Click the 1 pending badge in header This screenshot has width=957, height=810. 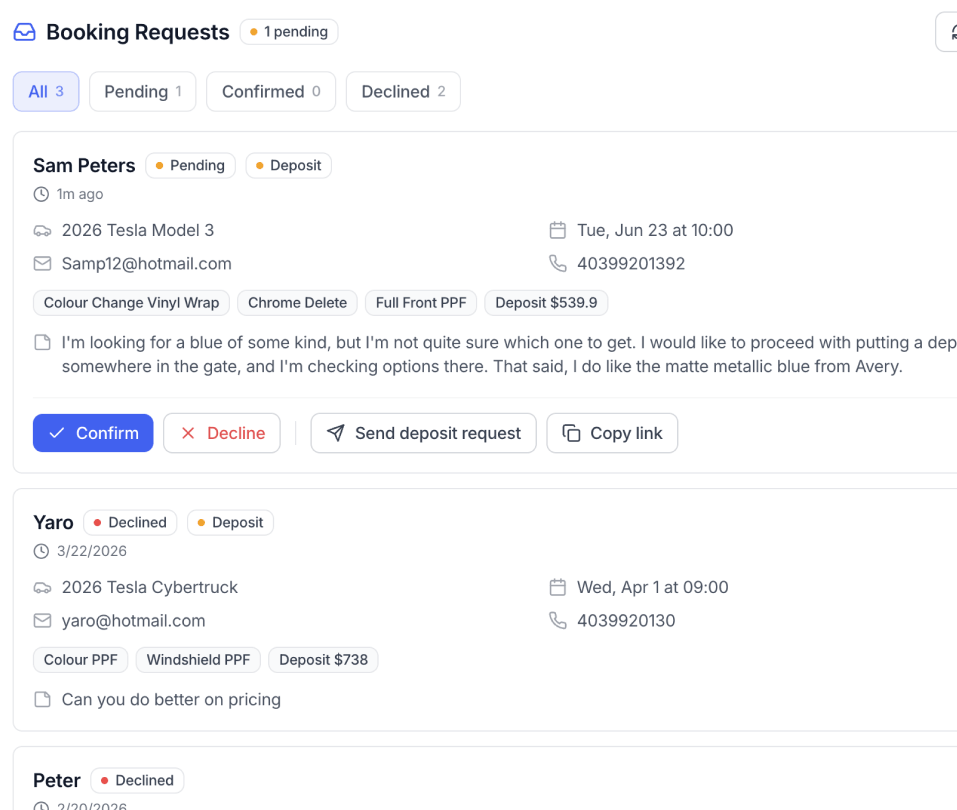click(x=289, y=32)
